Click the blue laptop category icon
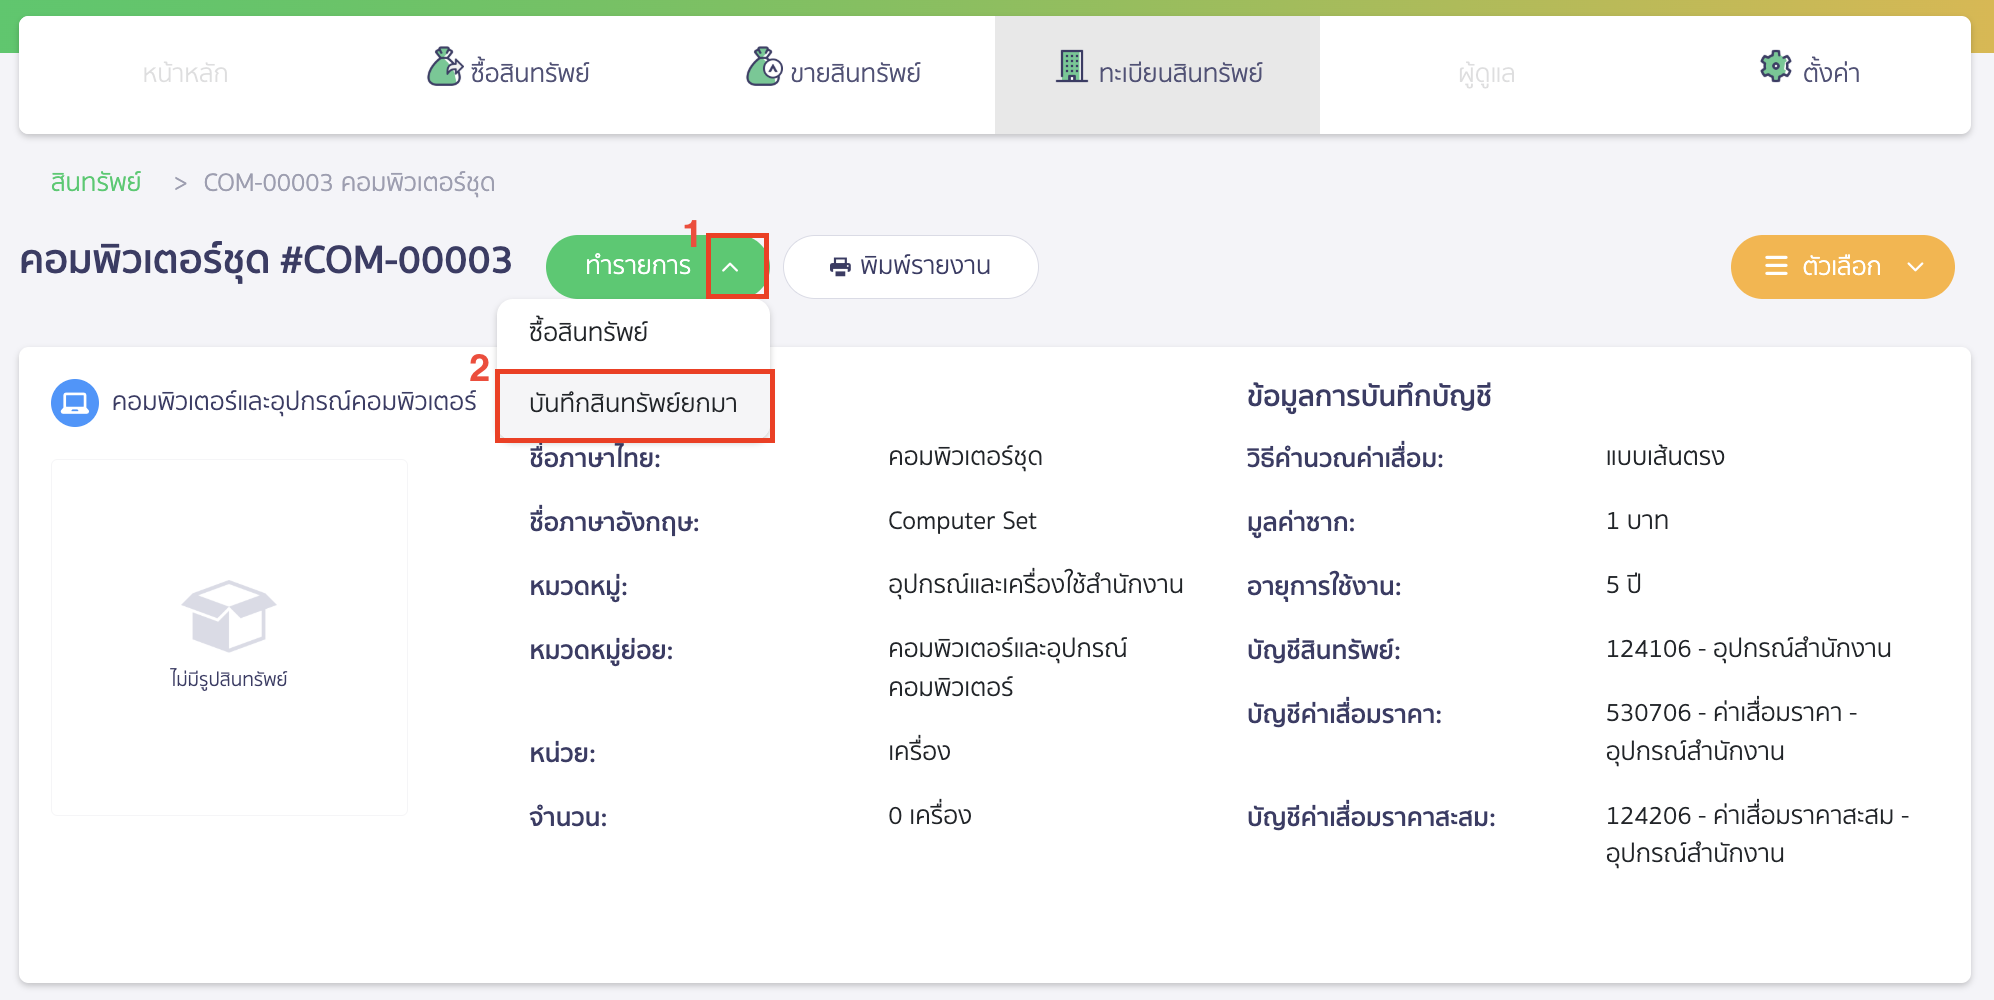This screenshot has width=1994, height=1000. point(74,404)
